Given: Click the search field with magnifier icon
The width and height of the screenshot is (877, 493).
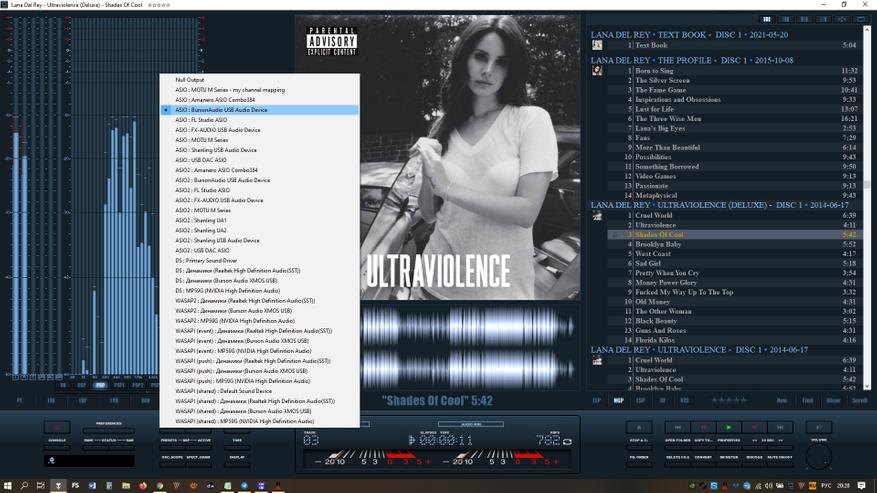Looking at the screenshot, I should [89, 461].
